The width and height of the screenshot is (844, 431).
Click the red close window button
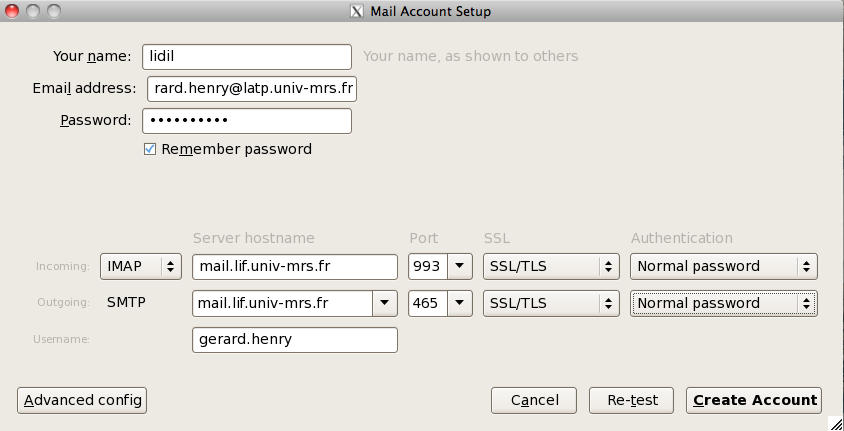(x=12, y=11)
